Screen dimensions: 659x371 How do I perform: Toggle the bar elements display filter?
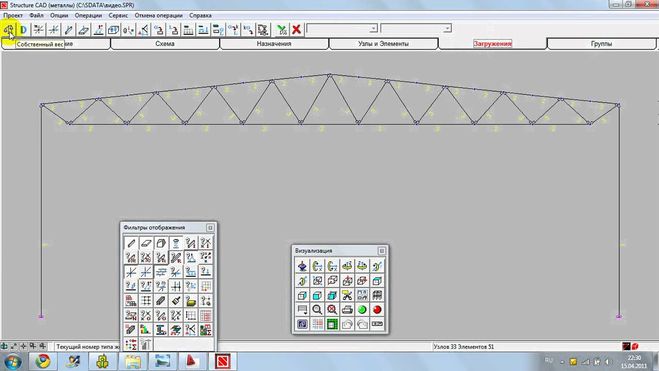[131, 243]
